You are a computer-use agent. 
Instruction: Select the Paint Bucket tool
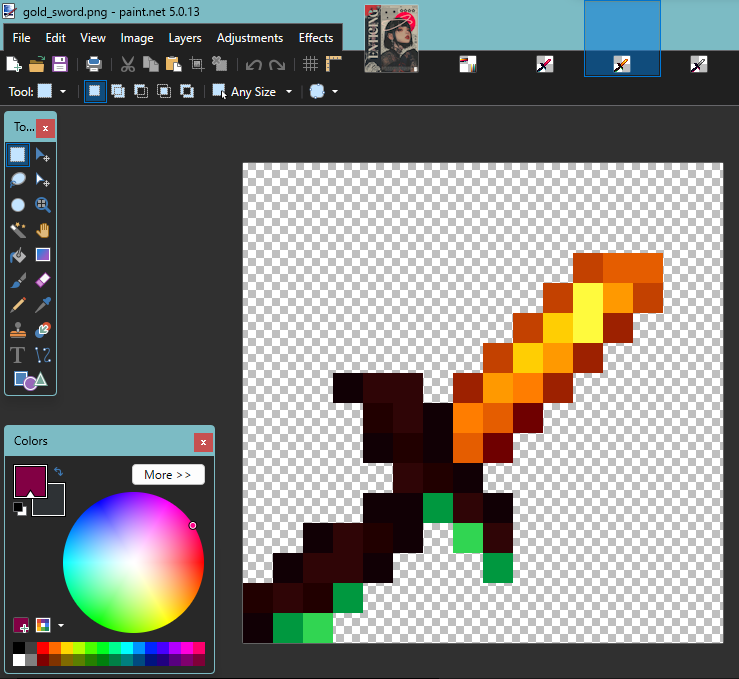coord(18,255)
